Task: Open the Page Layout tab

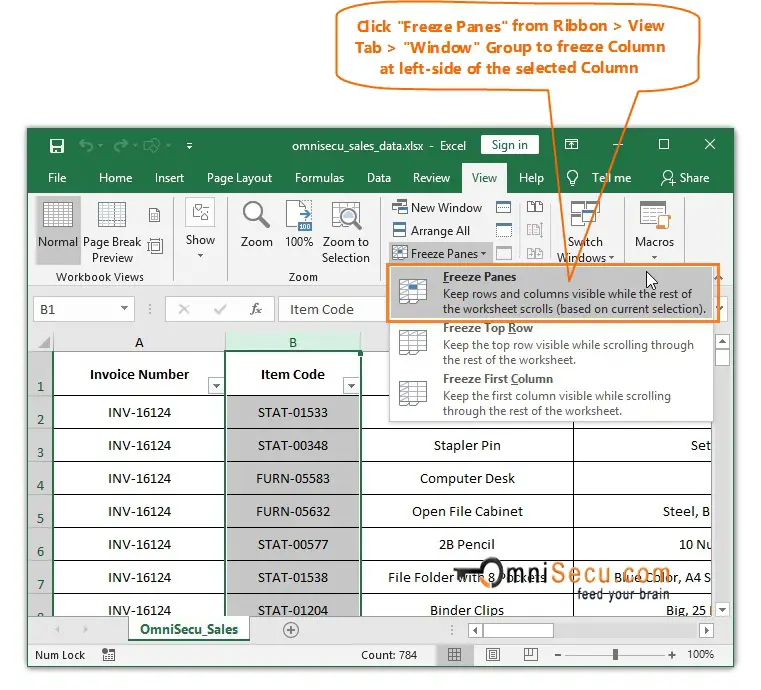Action: (239, 178)
